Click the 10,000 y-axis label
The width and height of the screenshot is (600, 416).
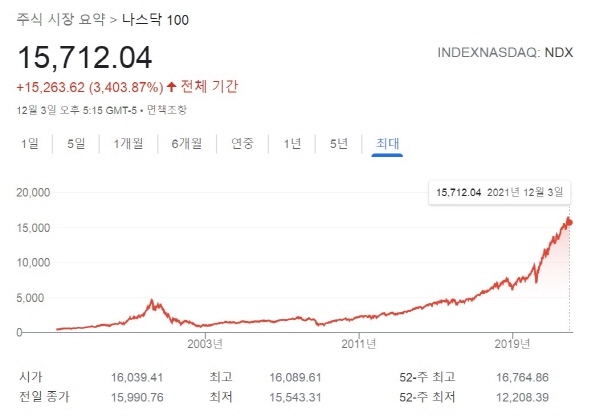tap(33, 263)
